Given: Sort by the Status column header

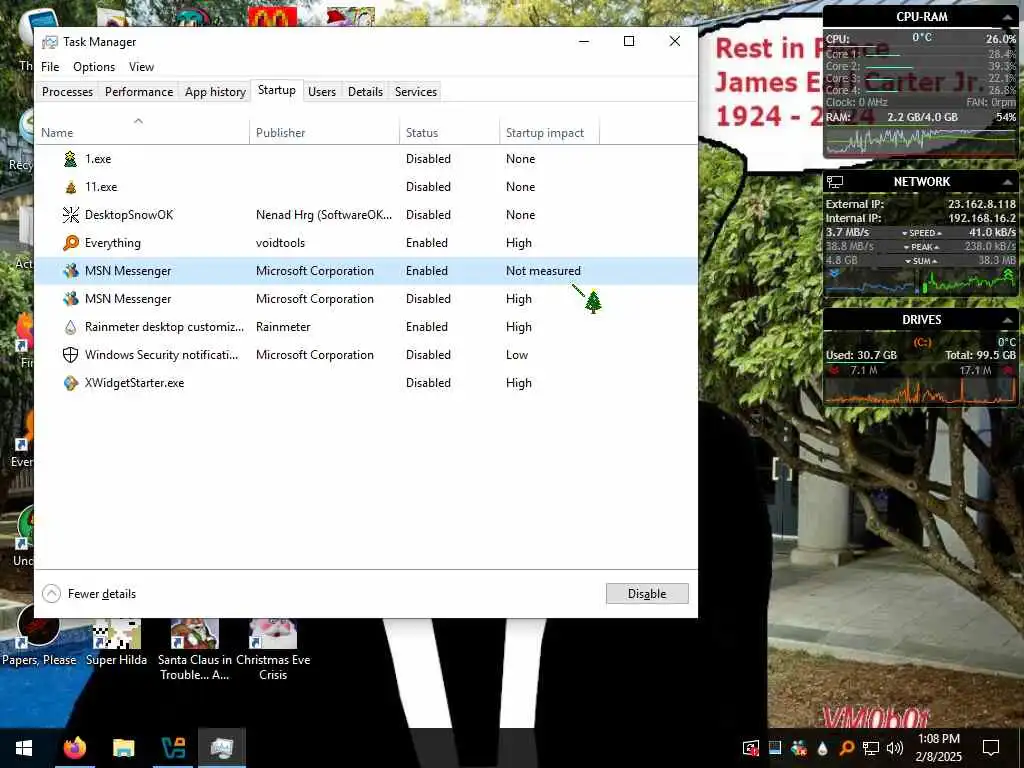Looking at the screenshot, I should click(x=449, y=133).
